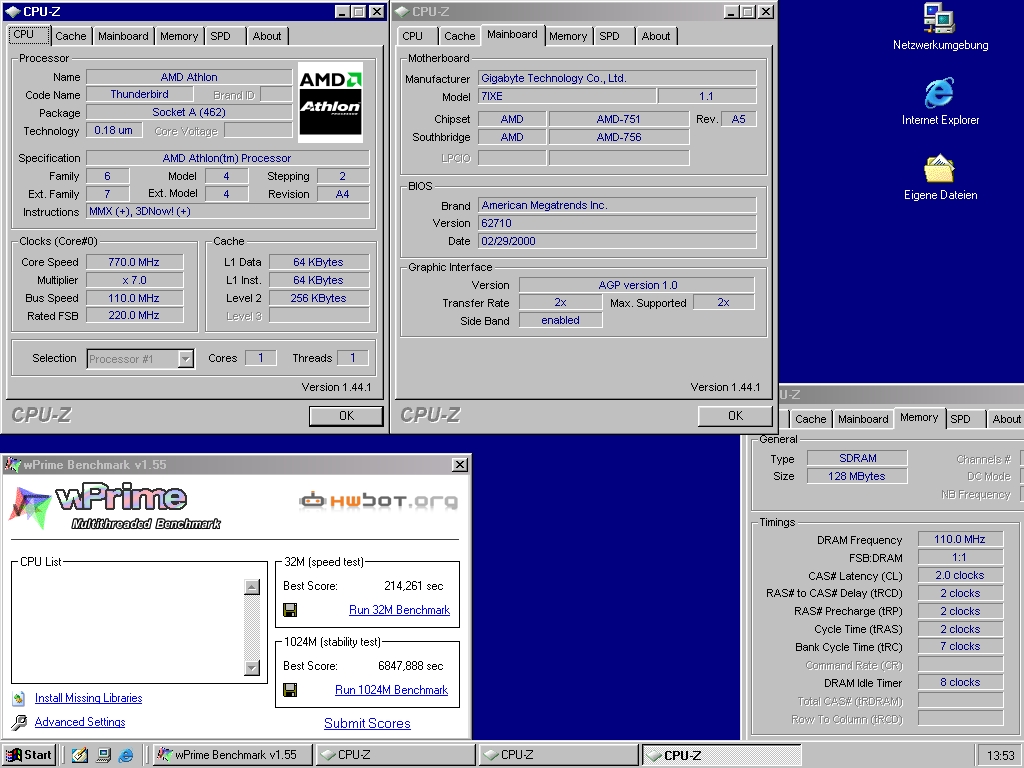The width and height of the screenshot is (1024, 768).
Task: Click the Internet Explorer quick launch icon
Action: pyautogui.click(x=126, y=755)
